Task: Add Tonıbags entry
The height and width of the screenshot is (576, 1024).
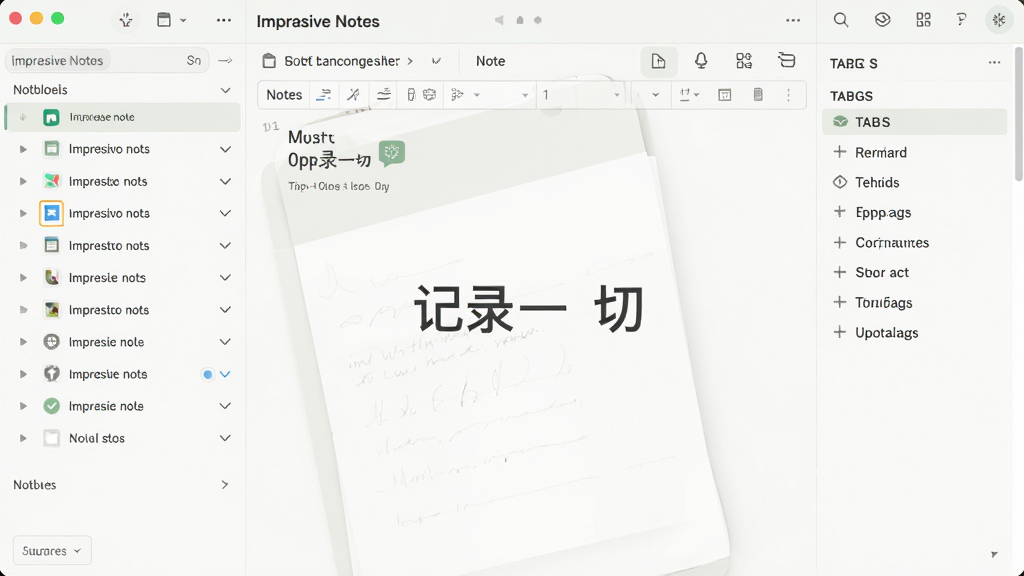Action: click(x=840, y=302)
